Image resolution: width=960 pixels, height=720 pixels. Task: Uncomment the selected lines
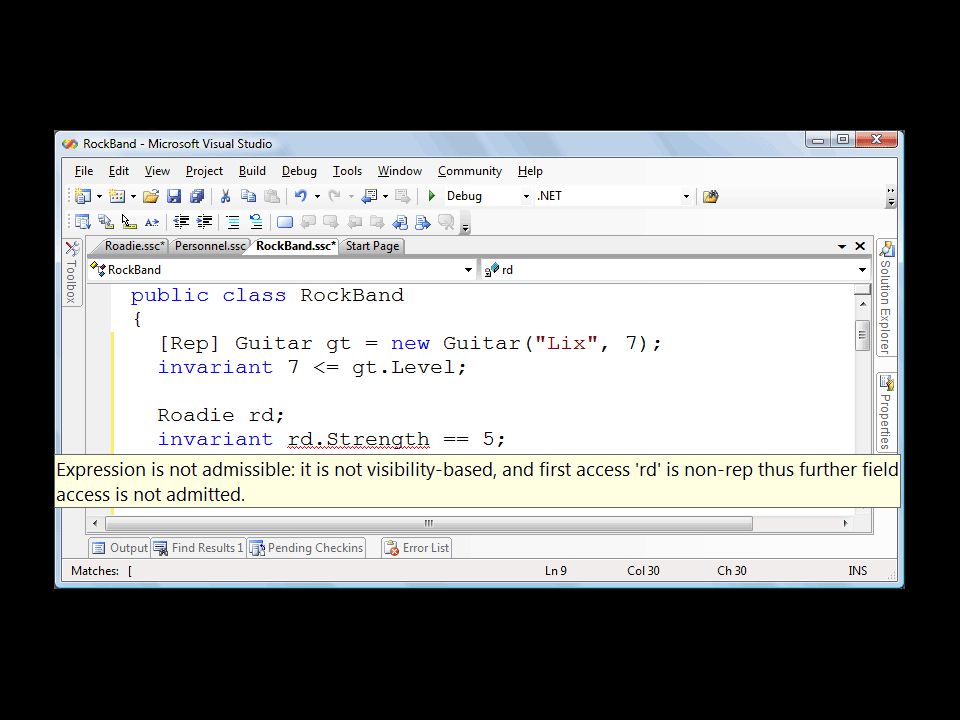pyautogui.click(x=256, y=222)
